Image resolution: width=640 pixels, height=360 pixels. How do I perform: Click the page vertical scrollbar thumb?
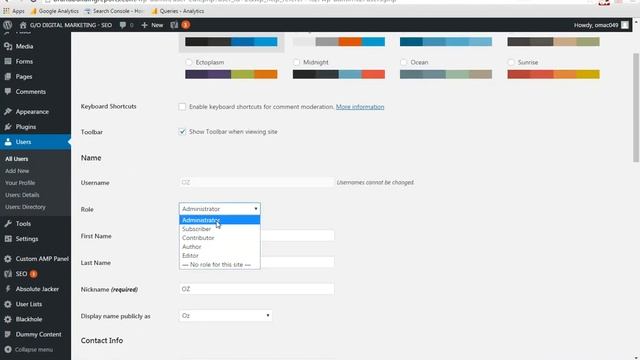pyautogui.click(x=636, y=108)
